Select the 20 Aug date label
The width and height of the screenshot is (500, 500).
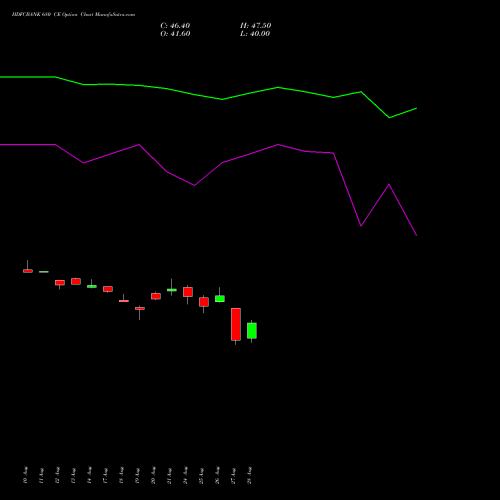click(x=154, y=475)
